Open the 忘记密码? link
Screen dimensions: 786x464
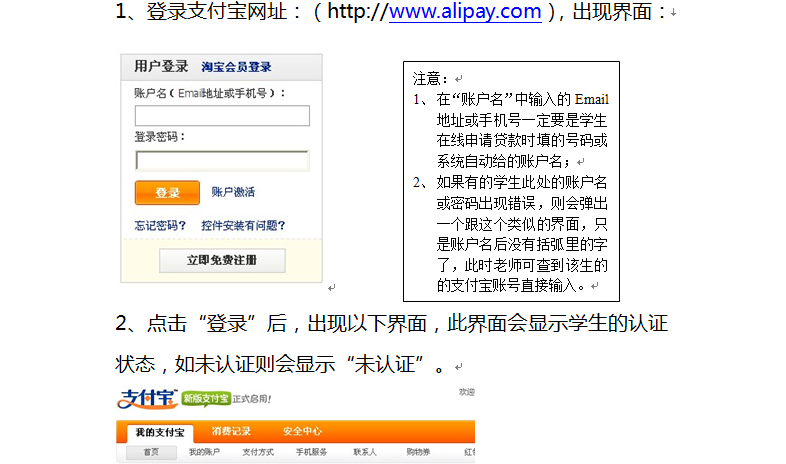160,226
